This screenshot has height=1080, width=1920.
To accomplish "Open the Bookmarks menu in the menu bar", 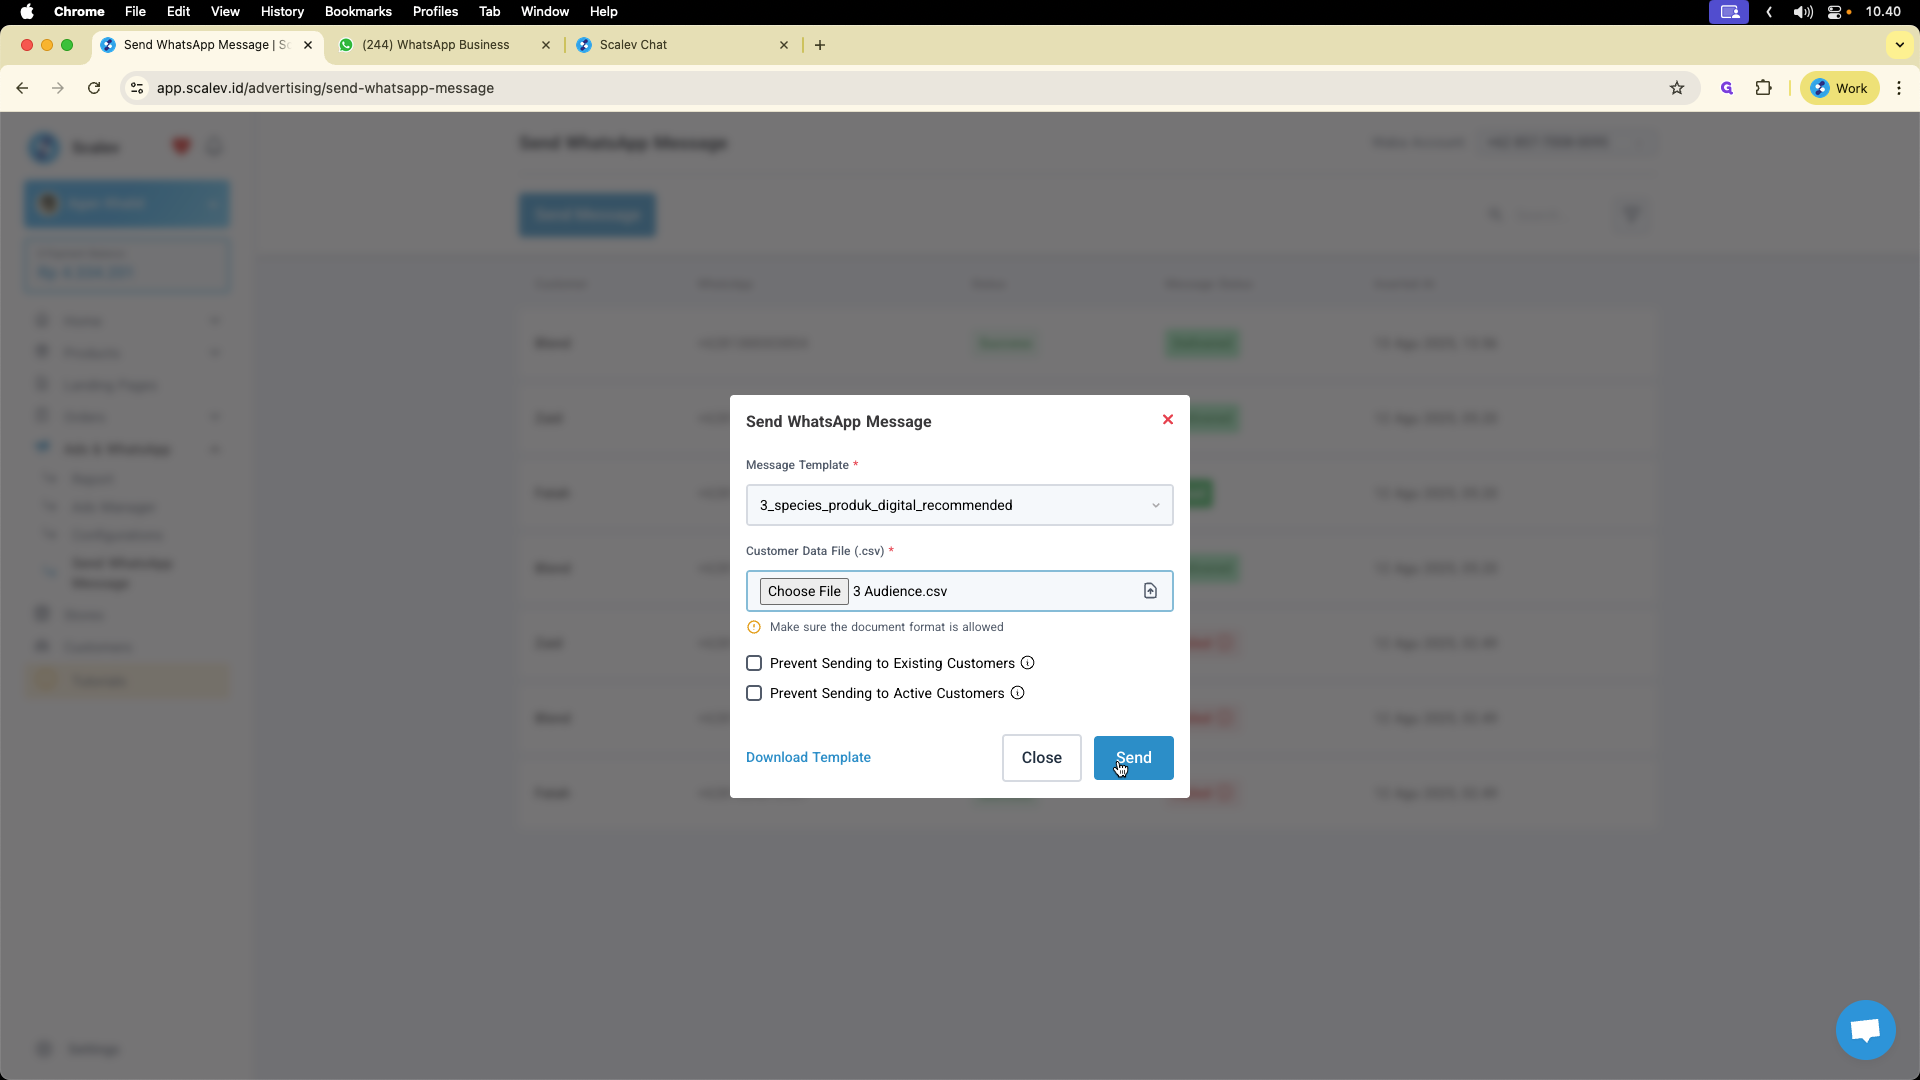I will point(358,11).
